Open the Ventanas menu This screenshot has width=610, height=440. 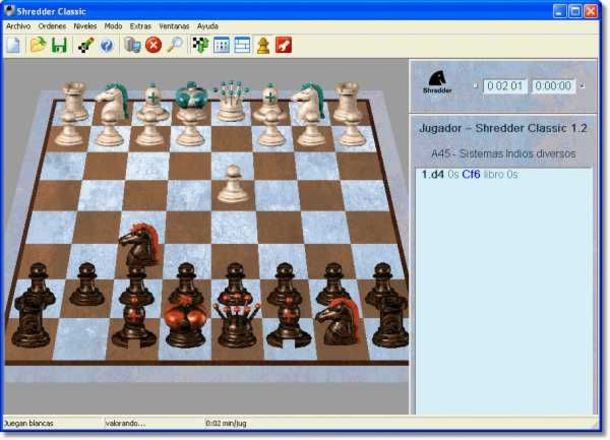(174, 26)
